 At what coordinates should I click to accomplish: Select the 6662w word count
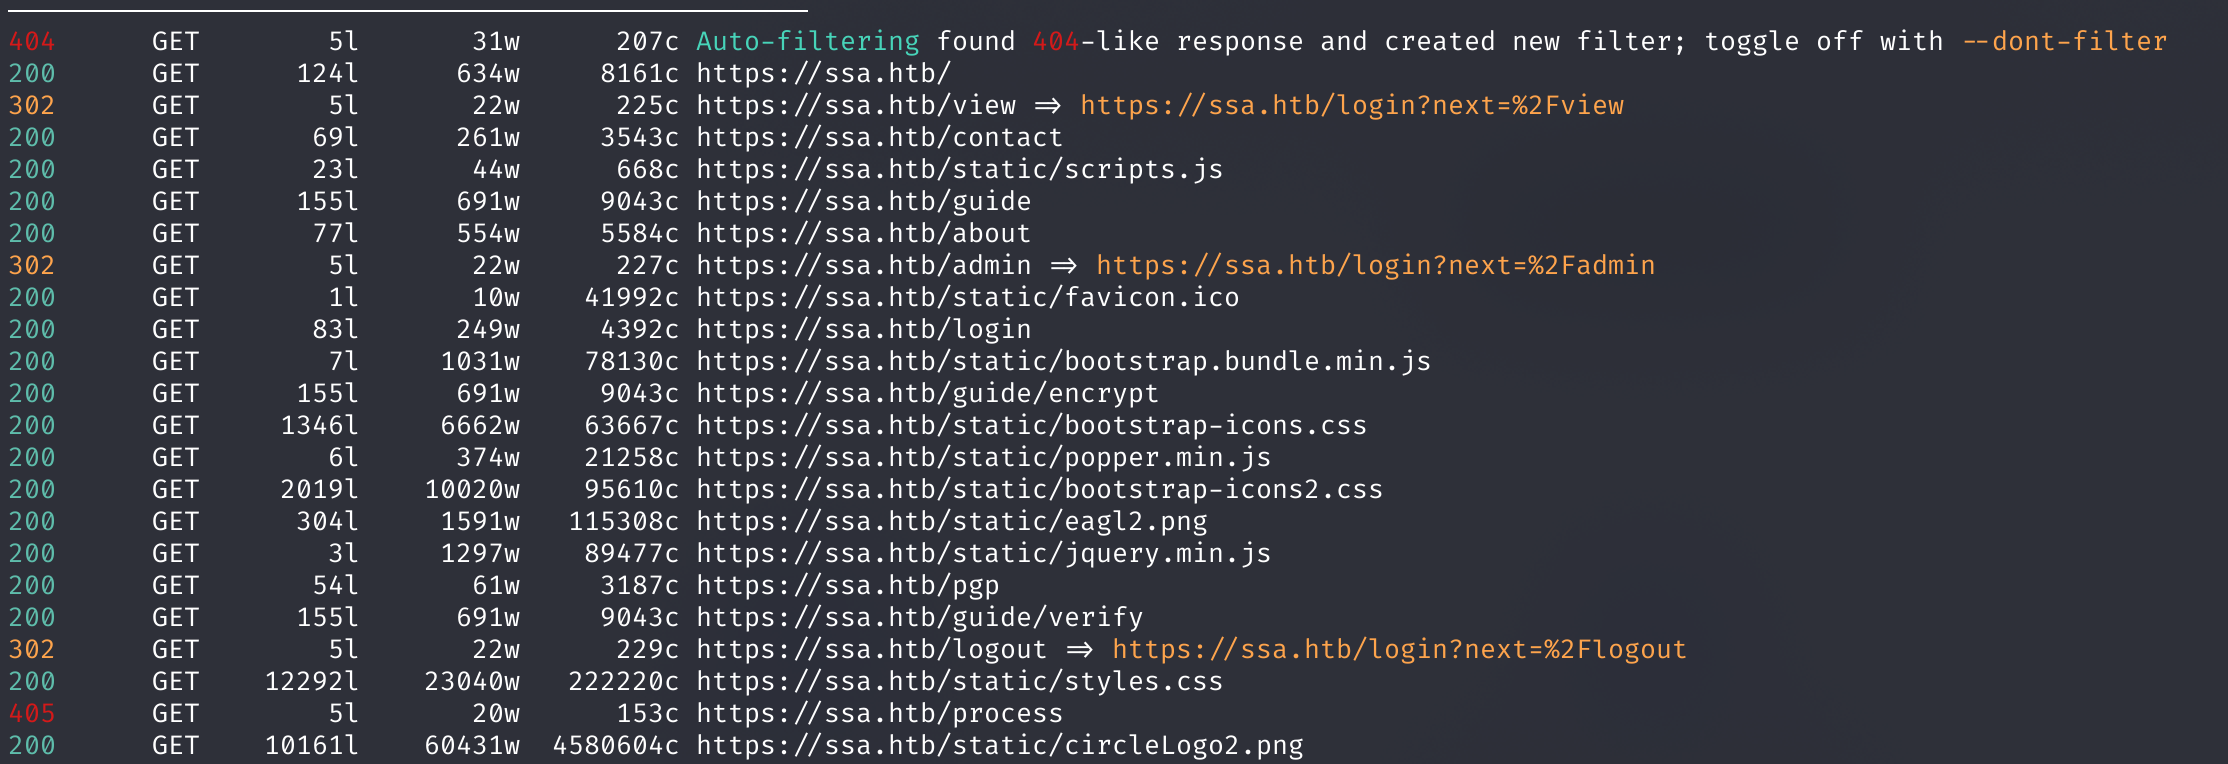click(x=480, y=426)
